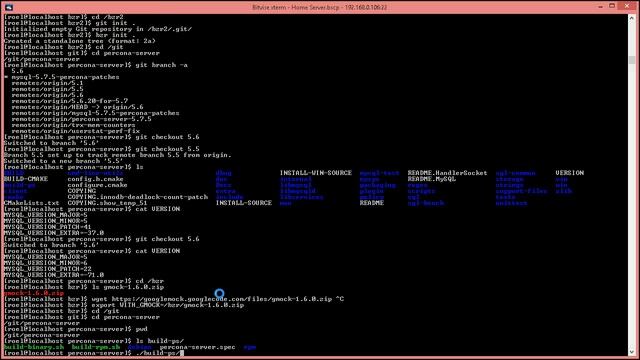The image size is (640, 360).
Task: Click the 'config.h.cmake' file name
Action: point(96,179)
